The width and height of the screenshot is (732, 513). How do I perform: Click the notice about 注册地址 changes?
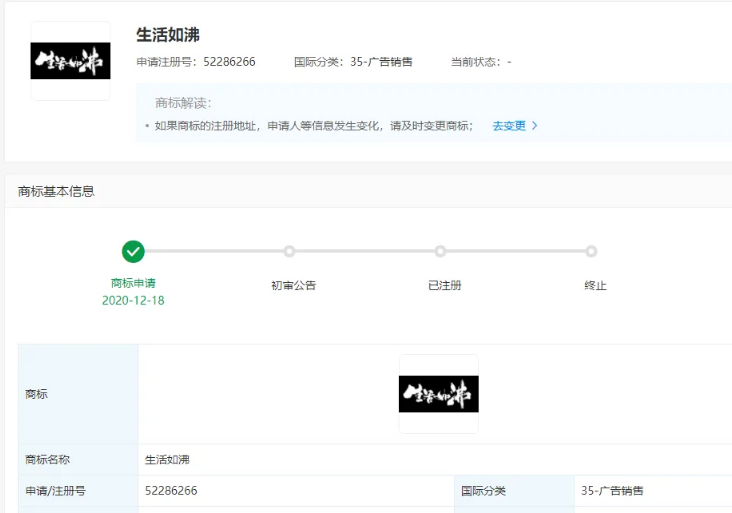click(x=314, y=126)
